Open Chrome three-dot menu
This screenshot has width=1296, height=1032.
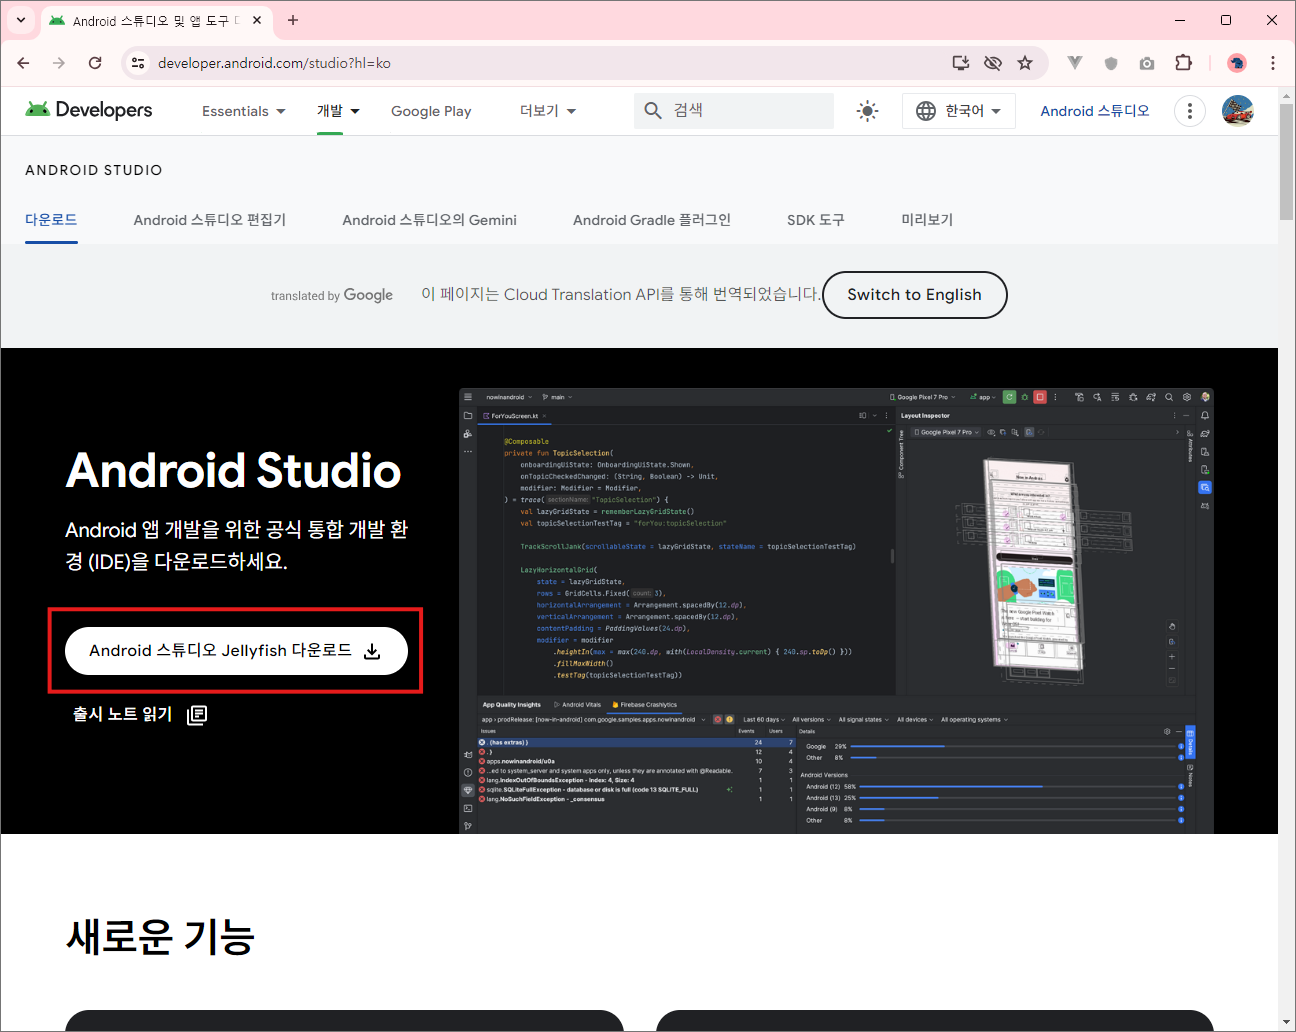tap(1273, 63)
